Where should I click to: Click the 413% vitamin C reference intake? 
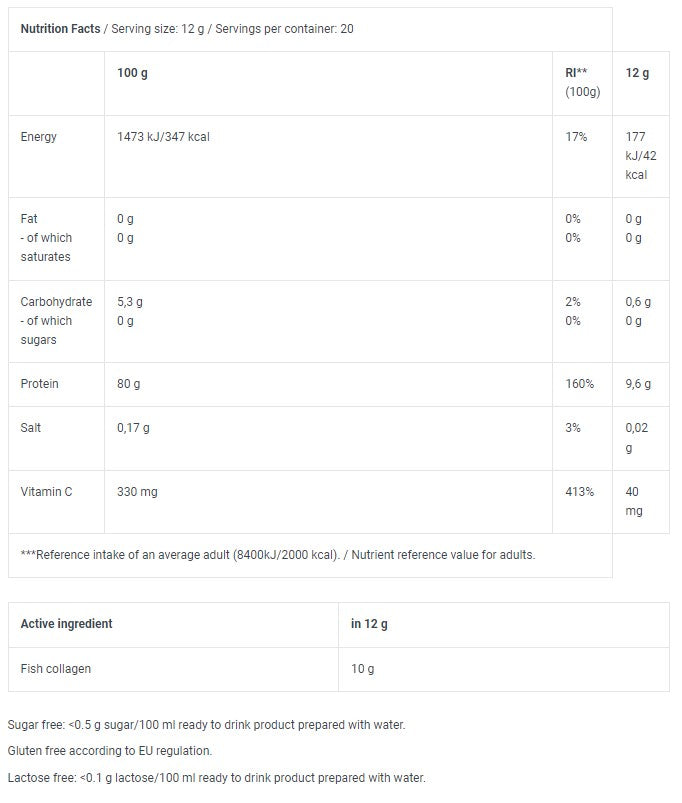pos(580,492)
